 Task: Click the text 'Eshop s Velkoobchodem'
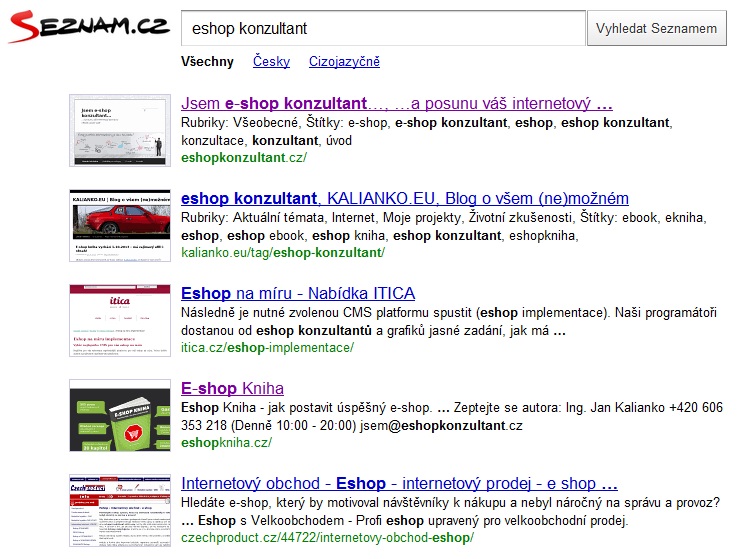pos(271,521)
